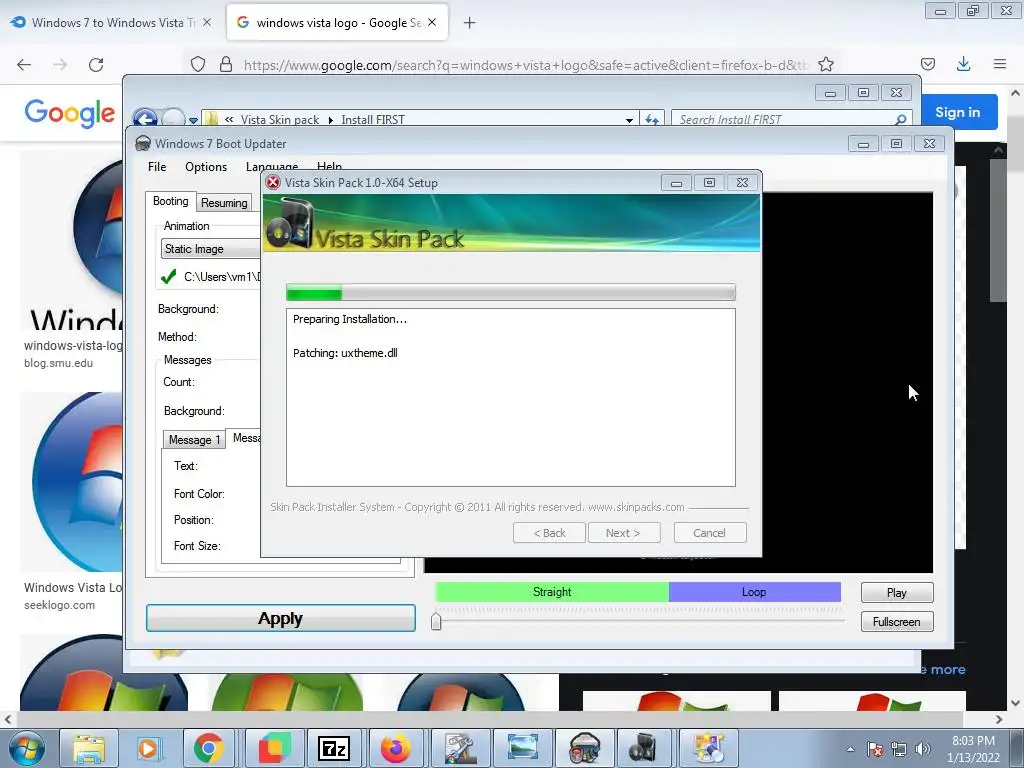Click Cancel in Vista Skin Pack setup

coord(709,533)
